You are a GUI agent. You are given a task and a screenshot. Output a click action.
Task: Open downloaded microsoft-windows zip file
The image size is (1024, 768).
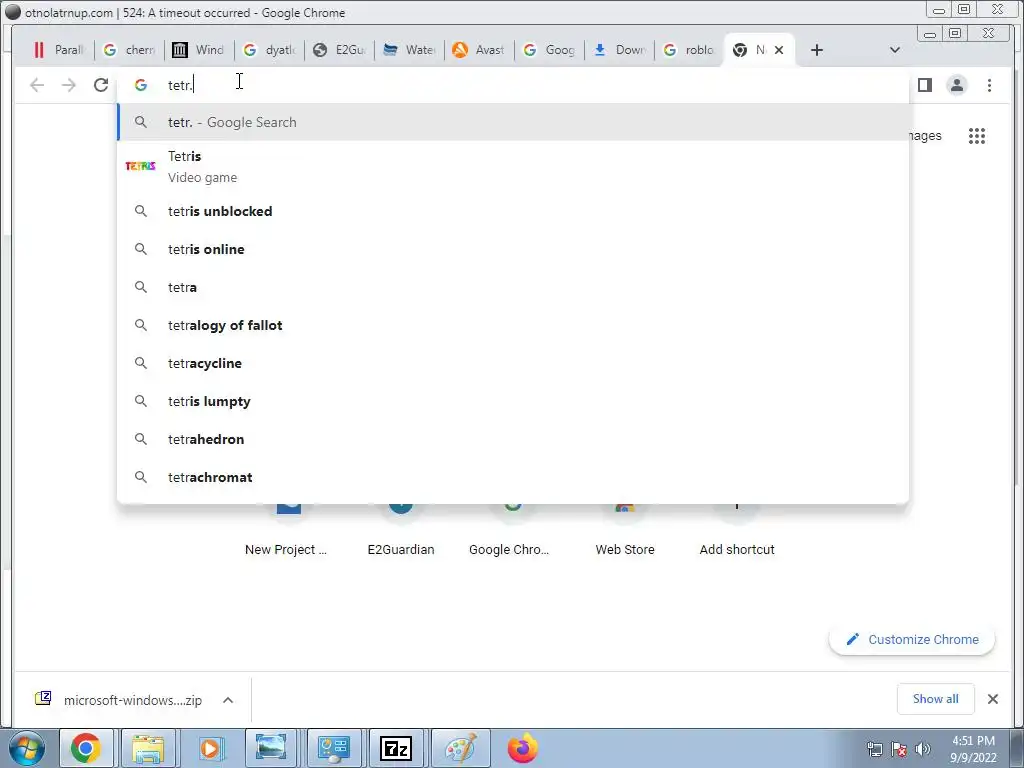(x=120, y=700)
